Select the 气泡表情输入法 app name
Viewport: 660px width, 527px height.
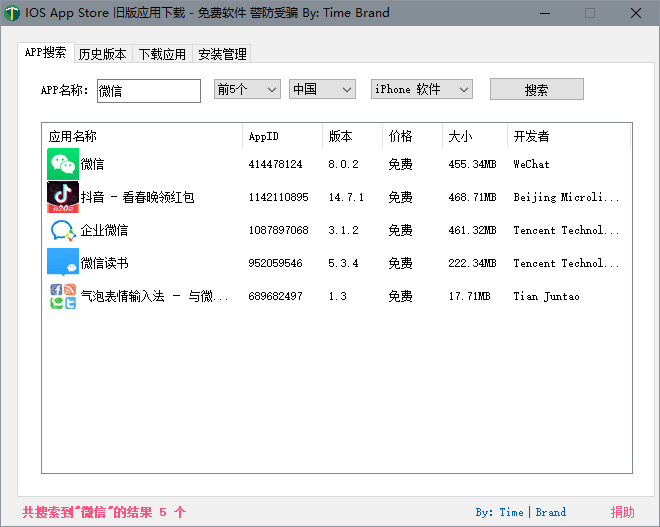pyautogui.click(x=154, y=296)
